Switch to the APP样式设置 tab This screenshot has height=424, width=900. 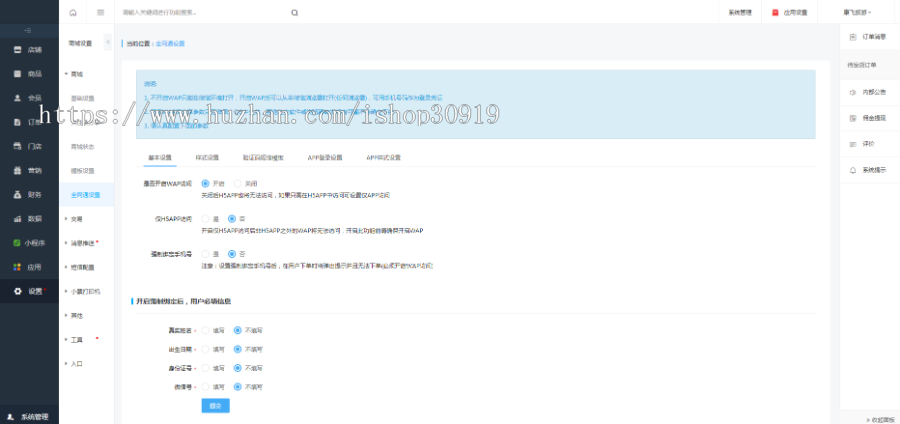383,158
